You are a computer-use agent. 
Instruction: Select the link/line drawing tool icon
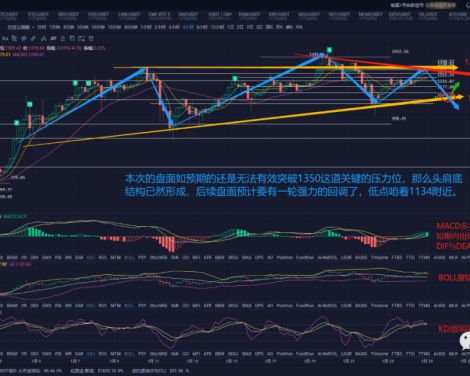click(33, 38)
